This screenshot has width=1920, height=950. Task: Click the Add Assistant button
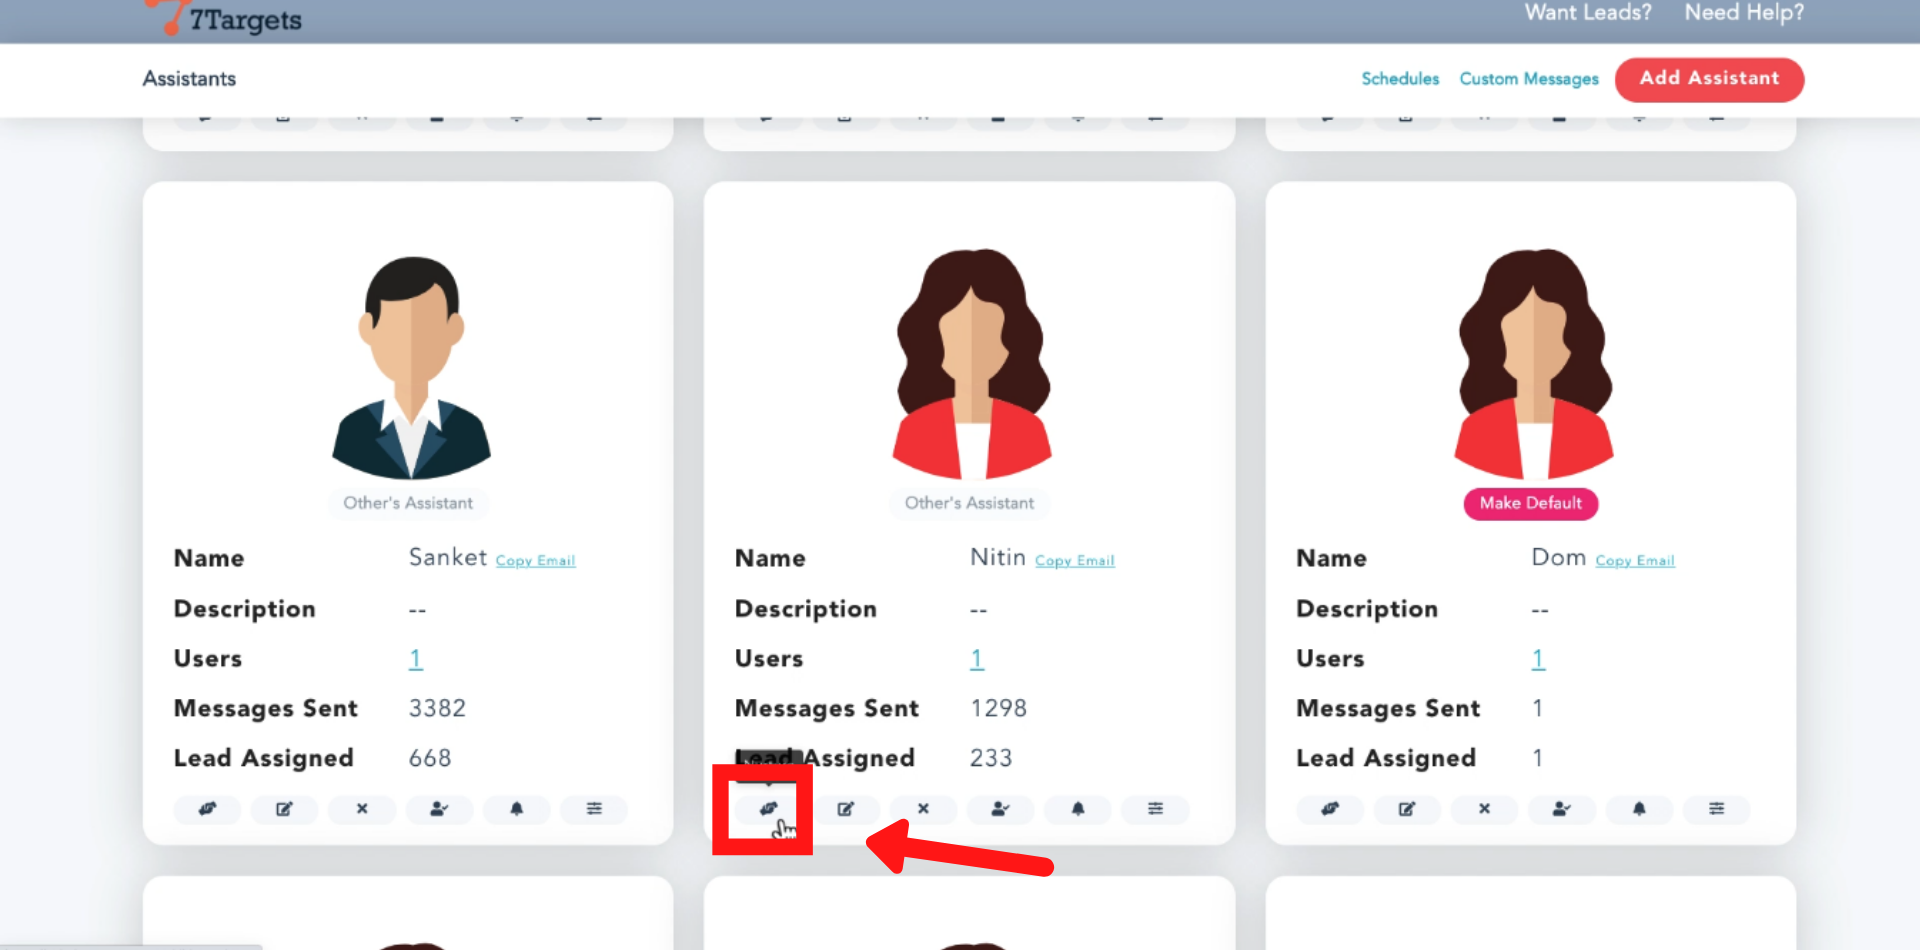(x=1709, y=79)
